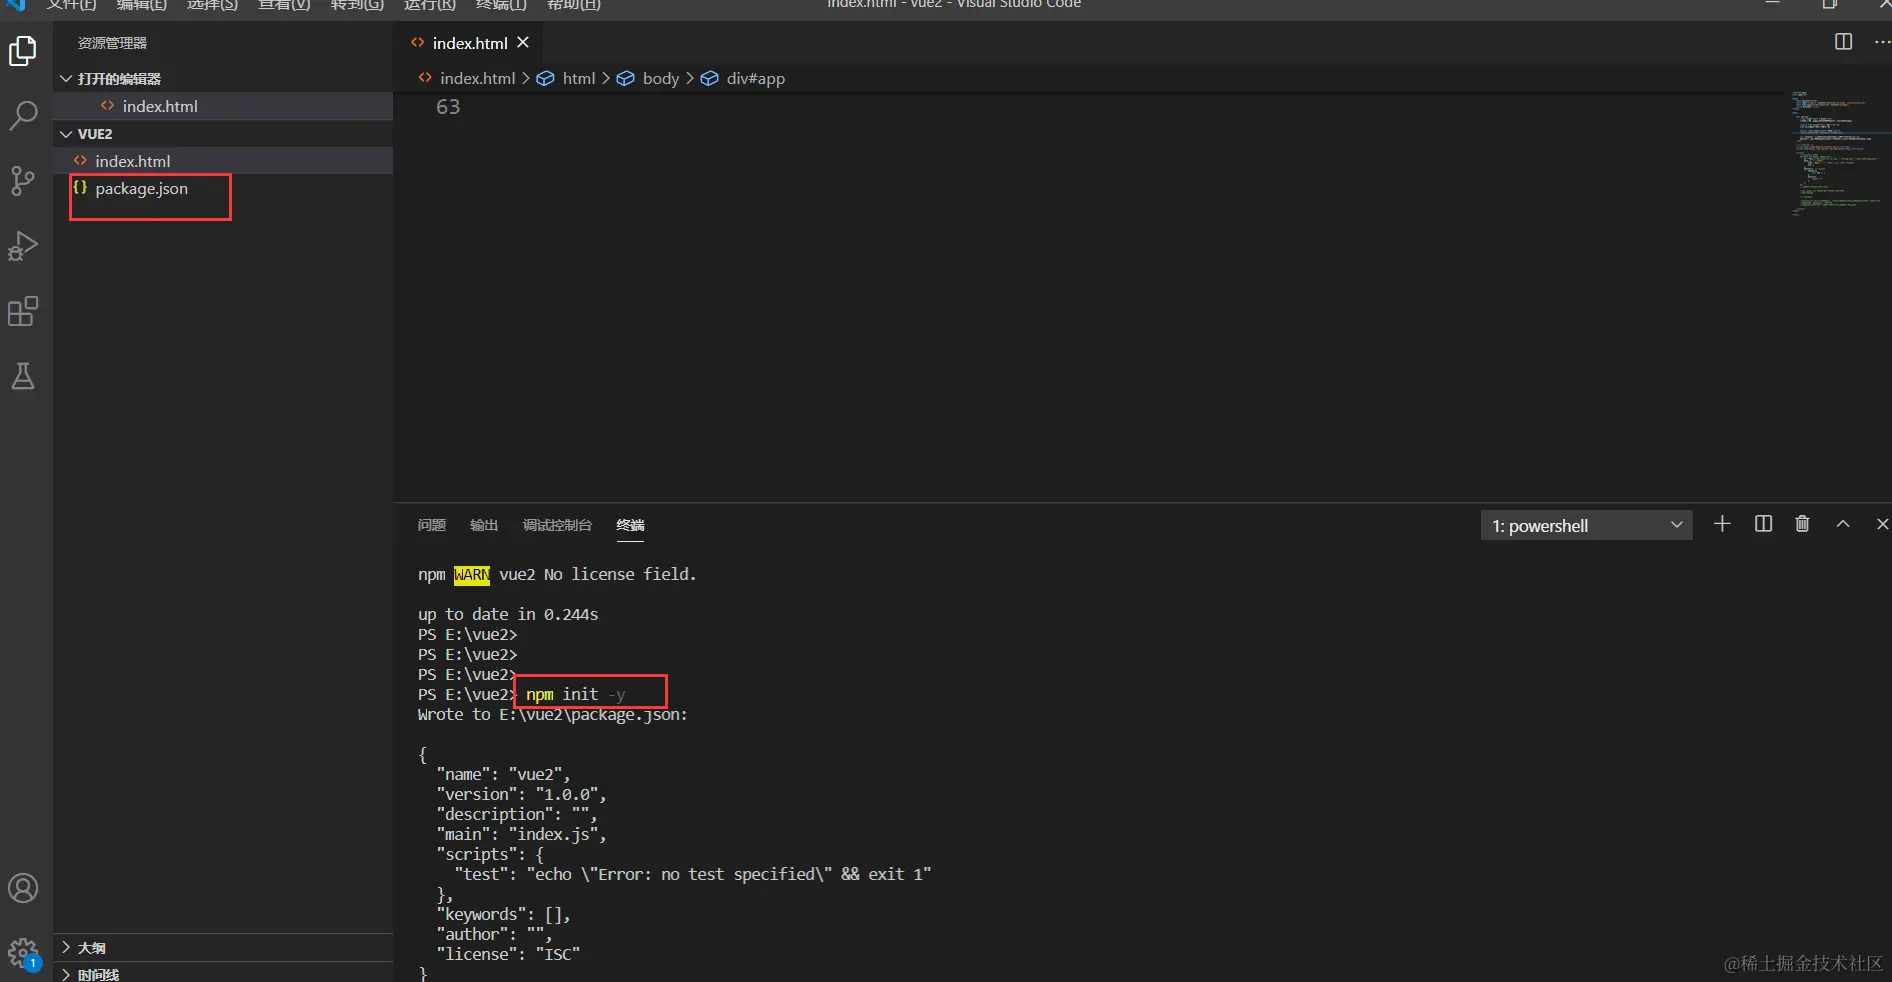1892x982 pixels.
Task: Click the "name": "vue2" output line
Action: coord(503,774)
